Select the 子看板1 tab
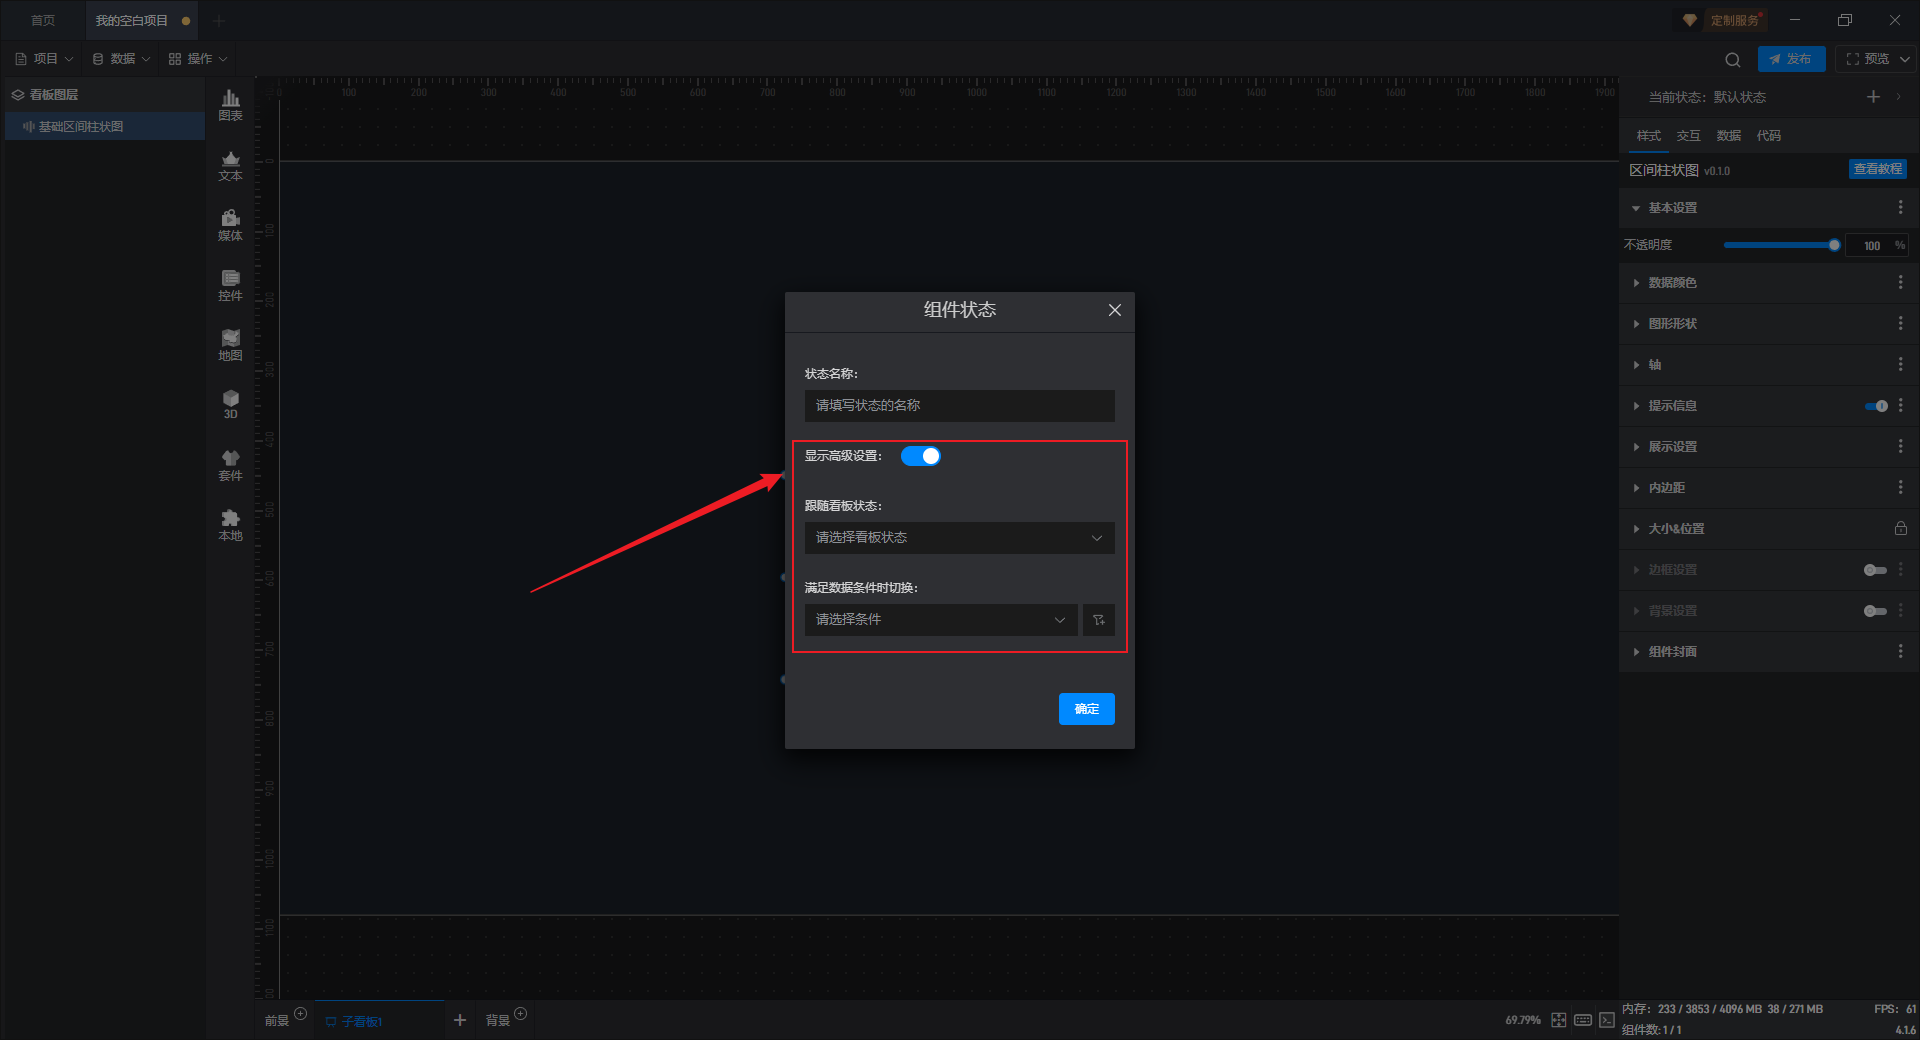The width and height of the screenshot is (1920, 1040). click(379, 1021)
